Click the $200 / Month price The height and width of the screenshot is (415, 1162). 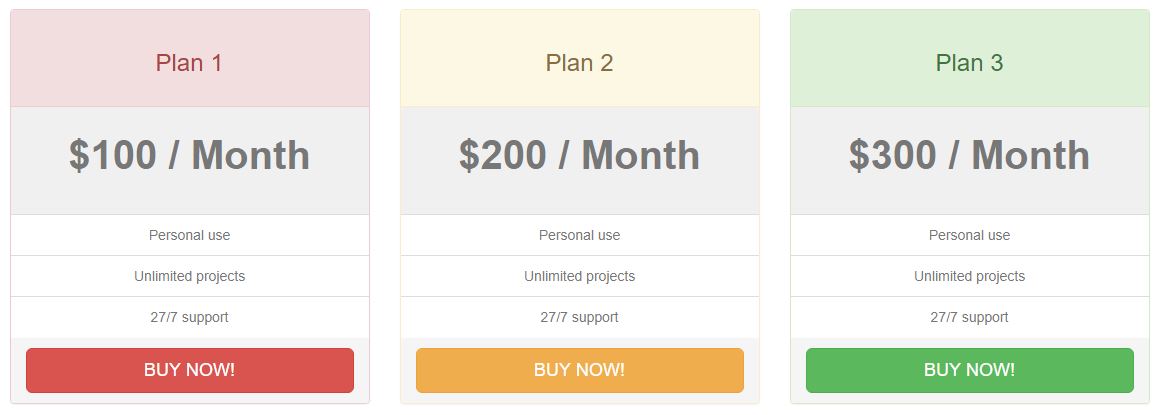pos(580,155)
